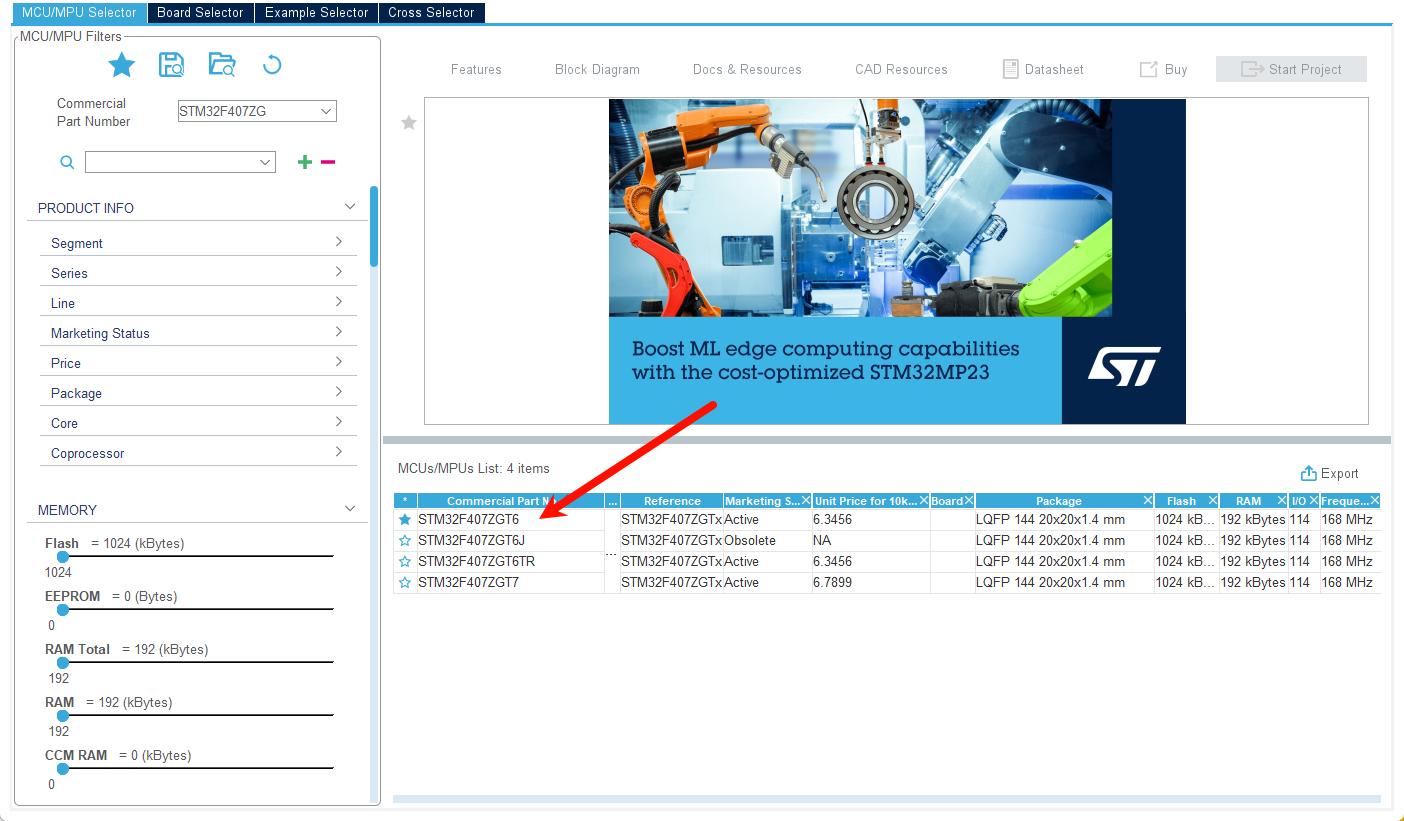Open Commercial Part Number dropdown

326,112
